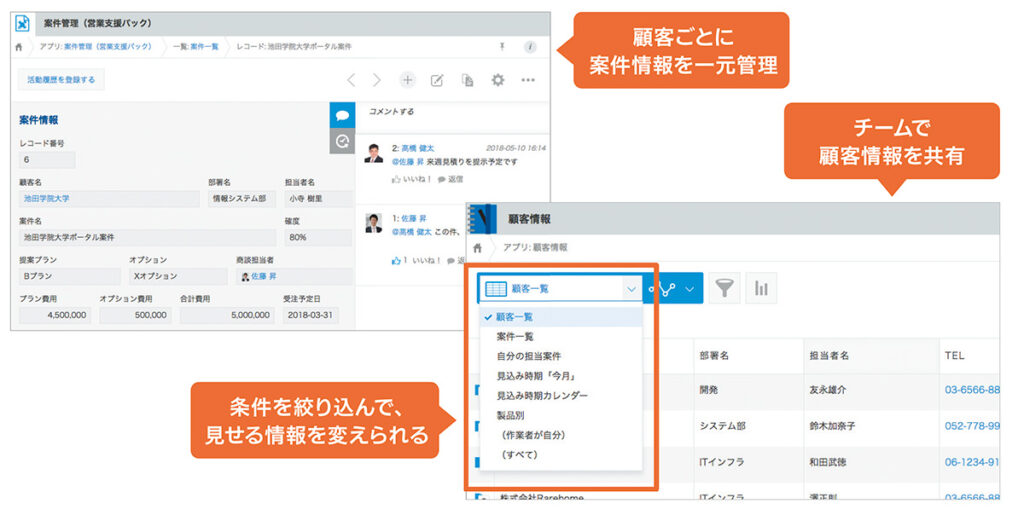This screenshot has width=1024, height=515.
Task: Expand the dropdown arrow beside flow icon
Action: click(690, 289)
